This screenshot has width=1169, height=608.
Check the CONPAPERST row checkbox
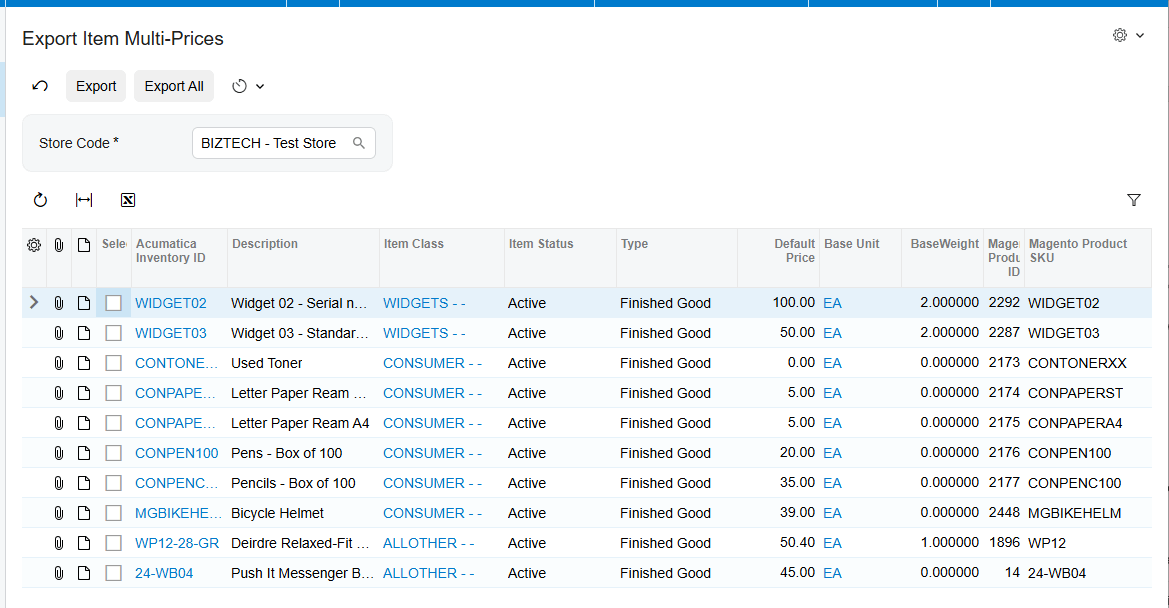pos(113,393)
